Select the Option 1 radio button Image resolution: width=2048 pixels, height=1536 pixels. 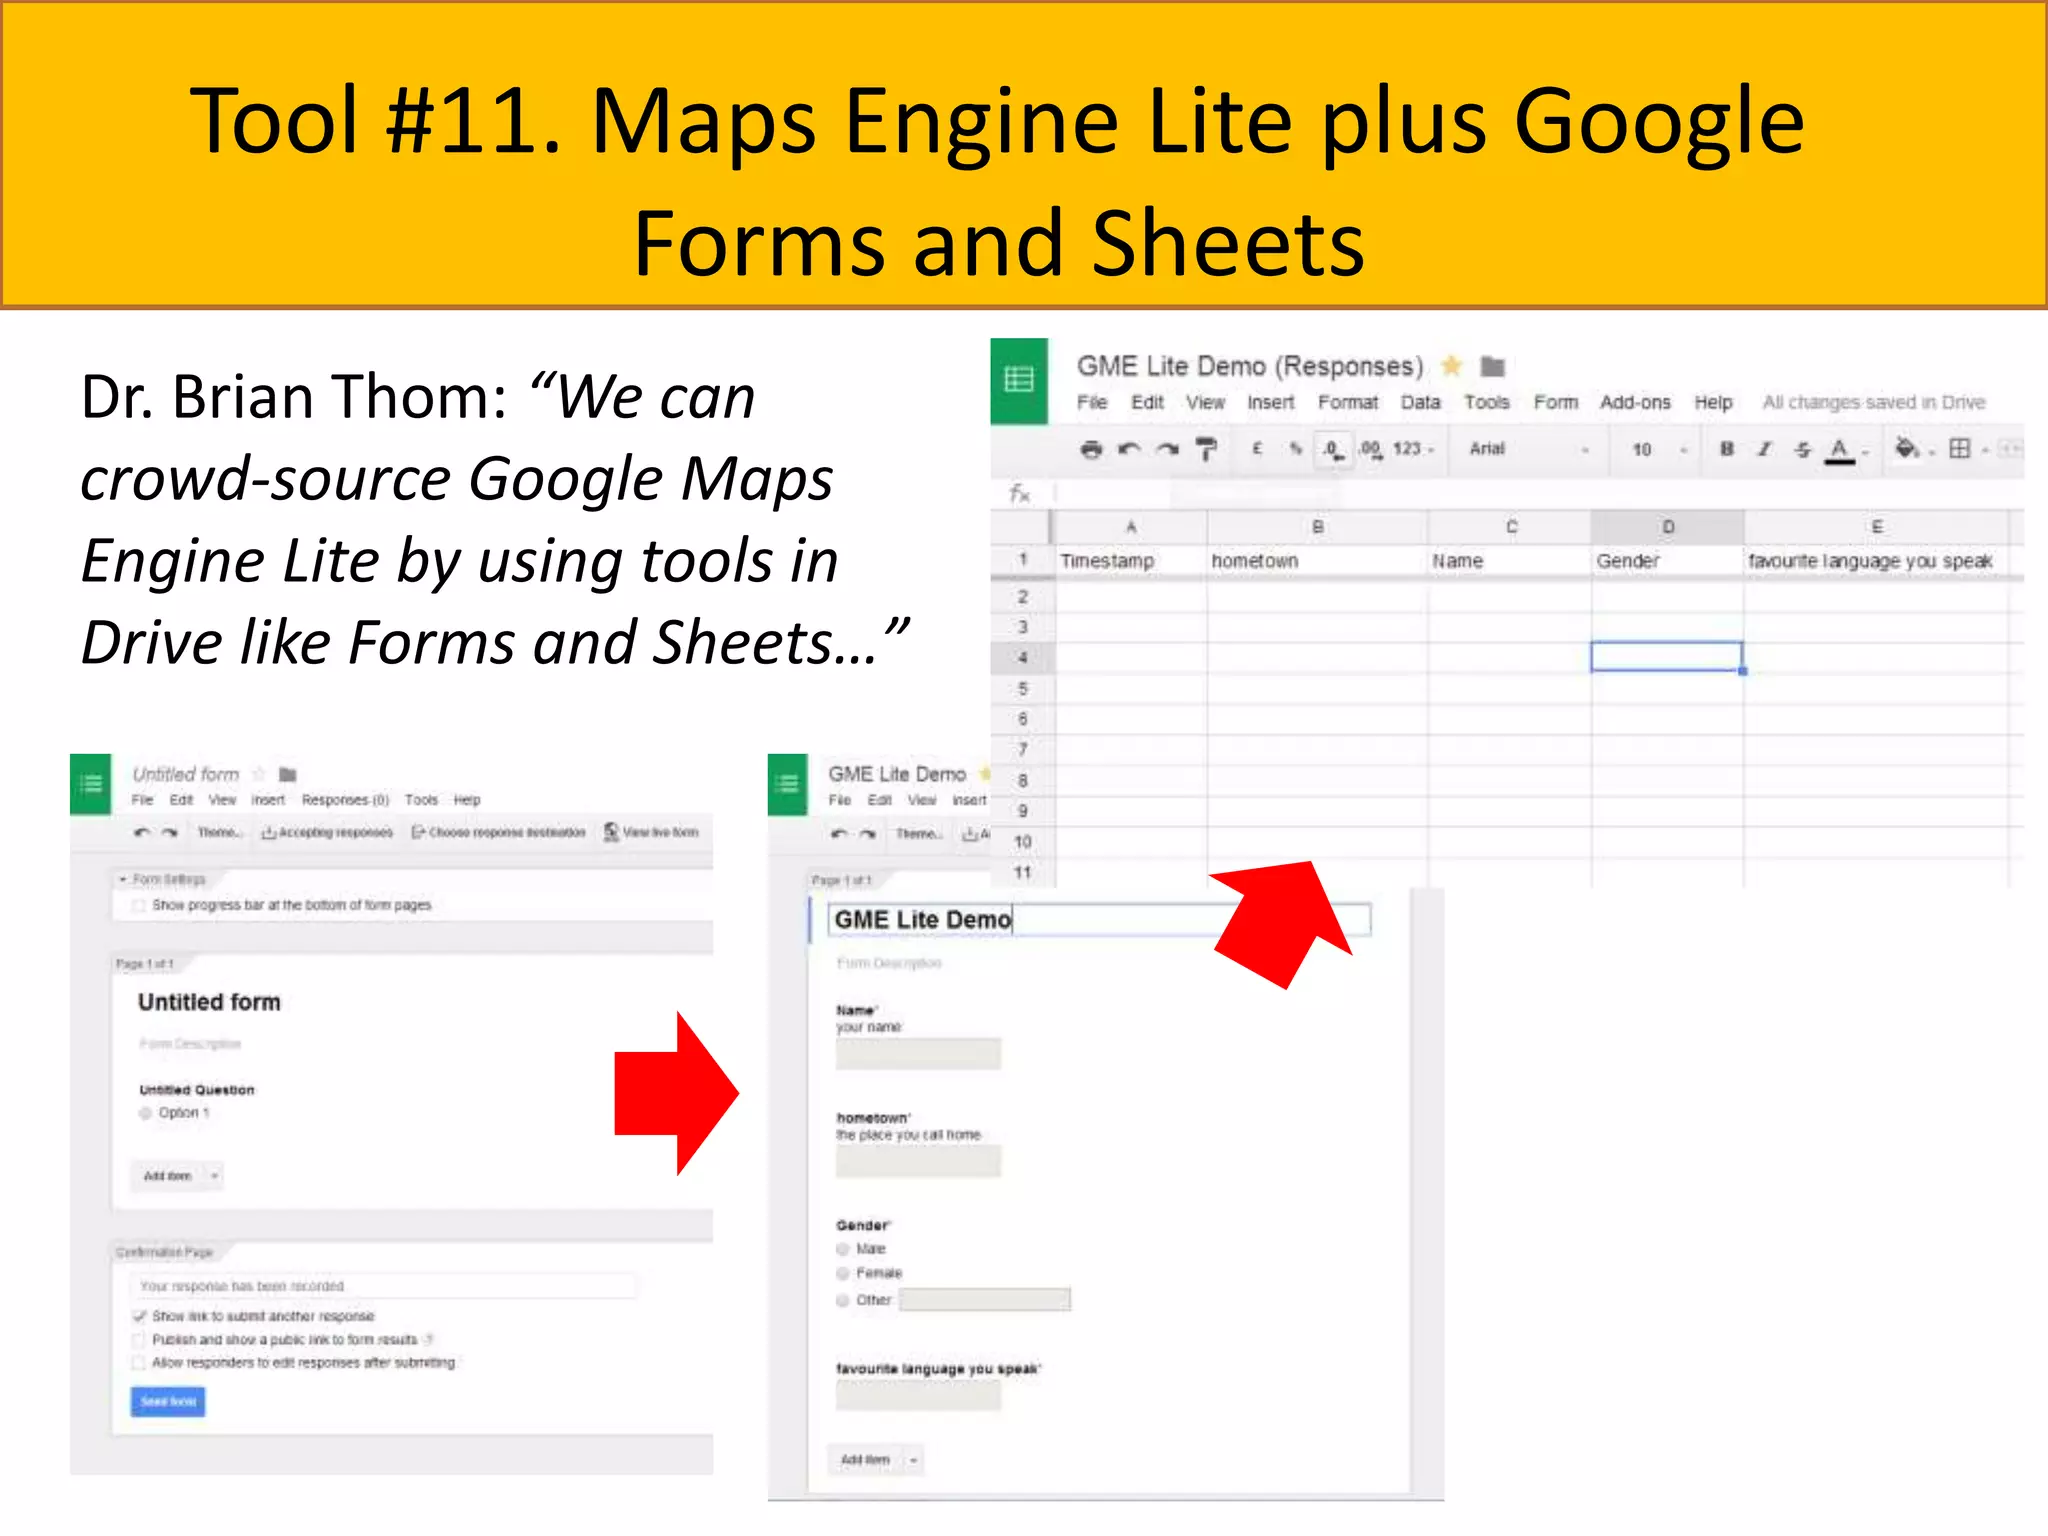point(146,1113)
